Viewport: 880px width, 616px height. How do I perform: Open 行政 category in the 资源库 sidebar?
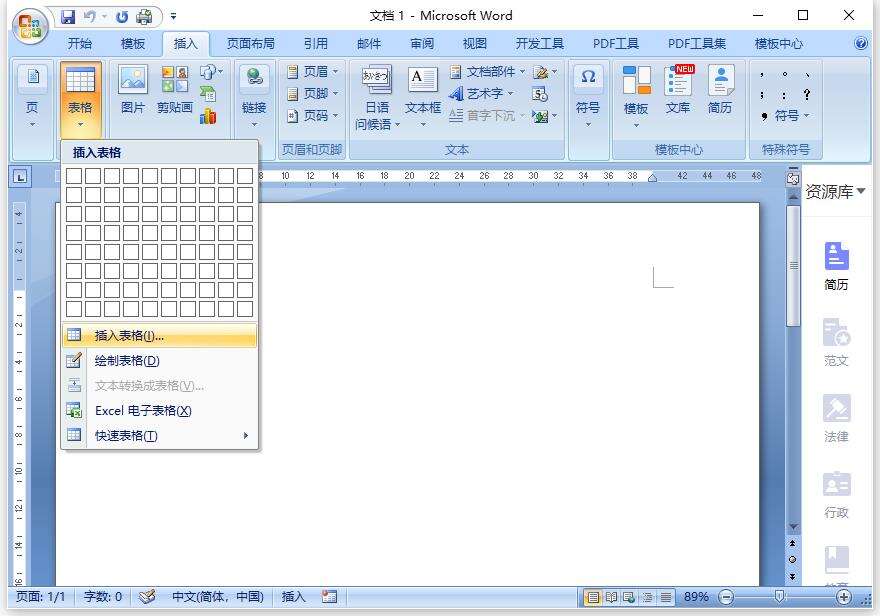click(x=836, y=494)
